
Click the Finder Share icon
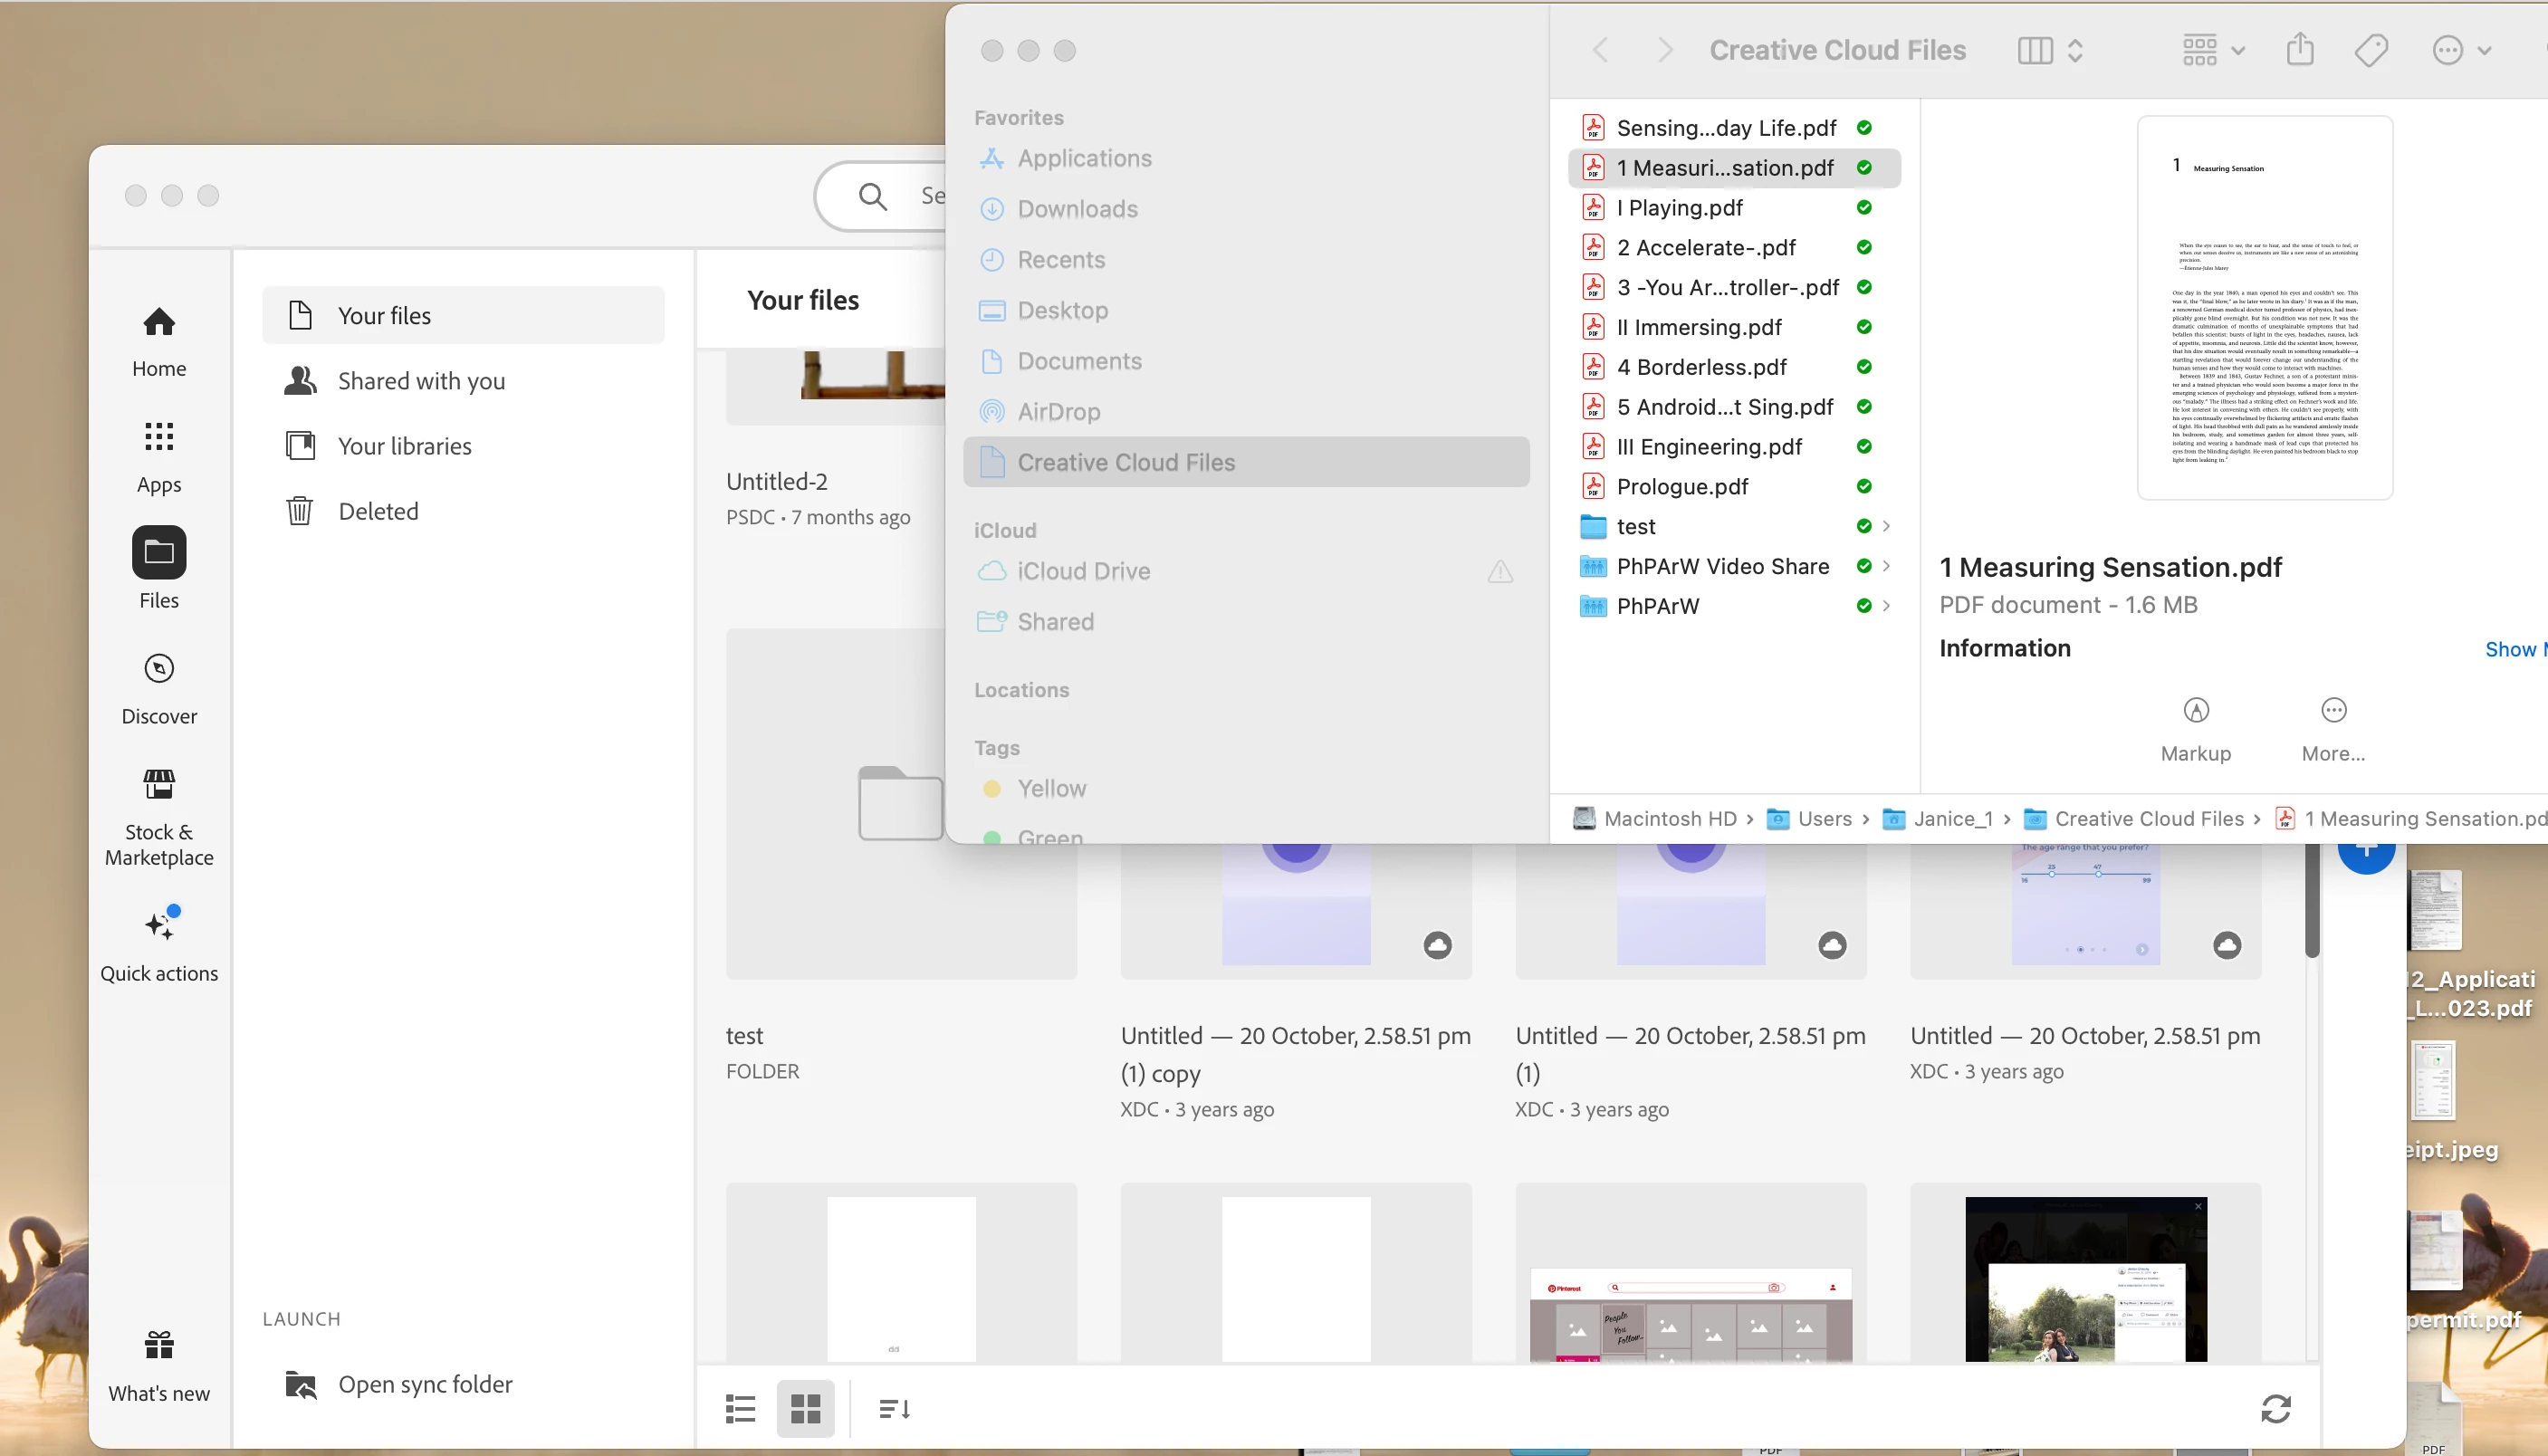coord(2300,50)
